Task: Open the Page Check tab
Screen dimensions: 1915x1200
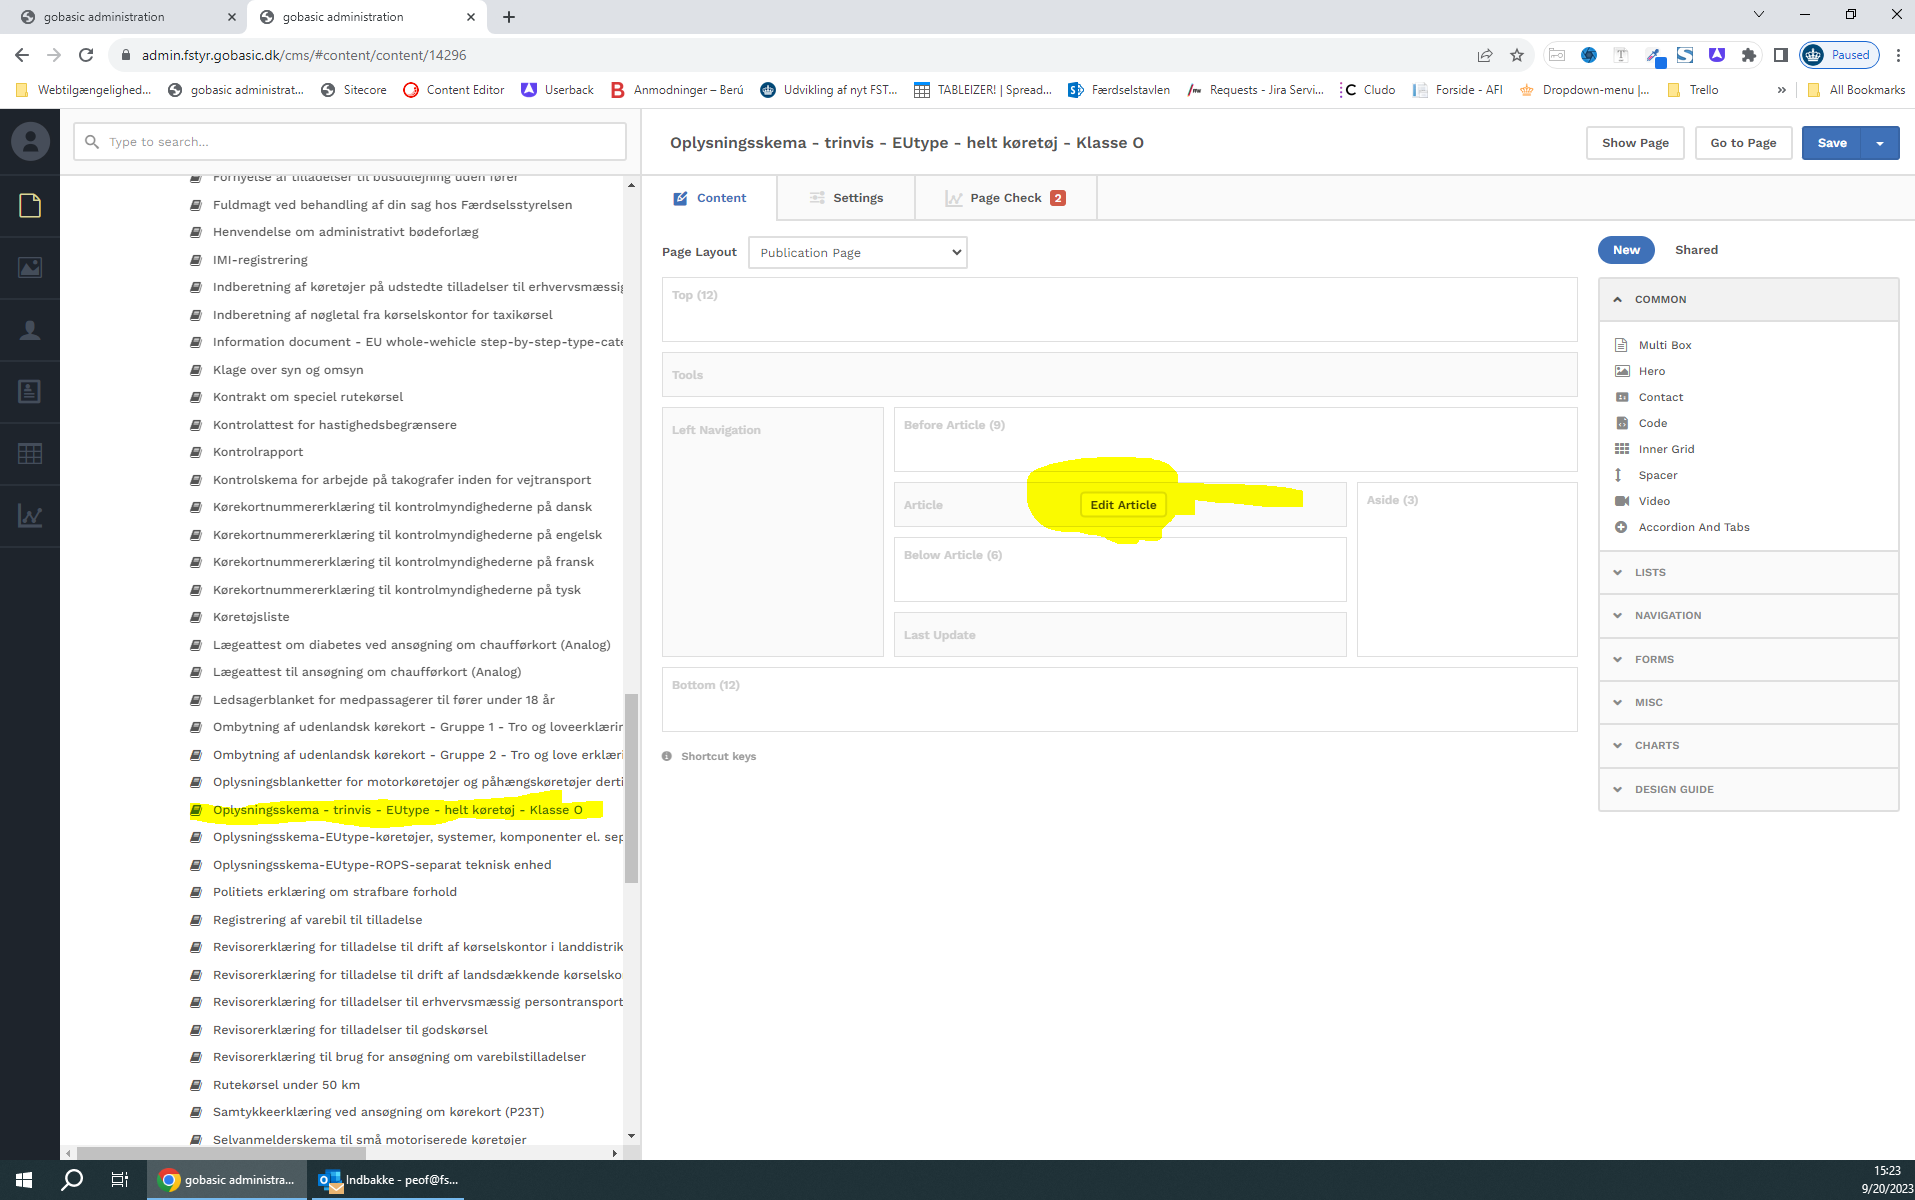Action: point(1005,198)
